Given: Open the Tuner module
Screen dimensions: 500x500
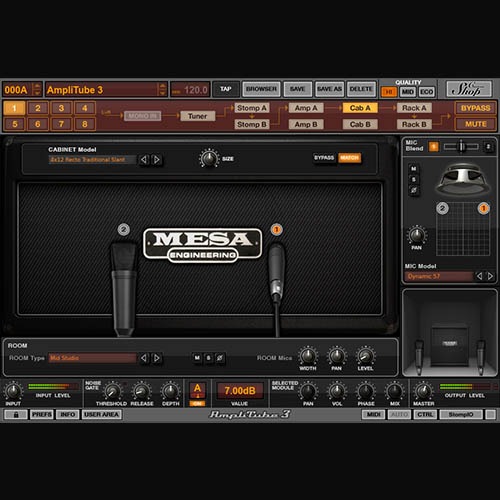Looking at the screenshot, I should (x=197, y=116).
